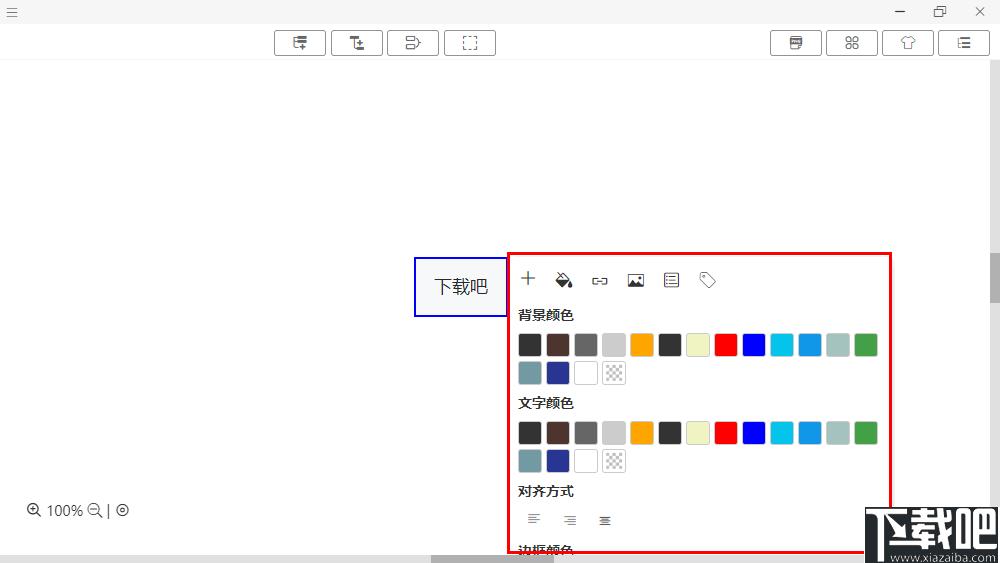Click the recenter target icon

click(122, 510)
